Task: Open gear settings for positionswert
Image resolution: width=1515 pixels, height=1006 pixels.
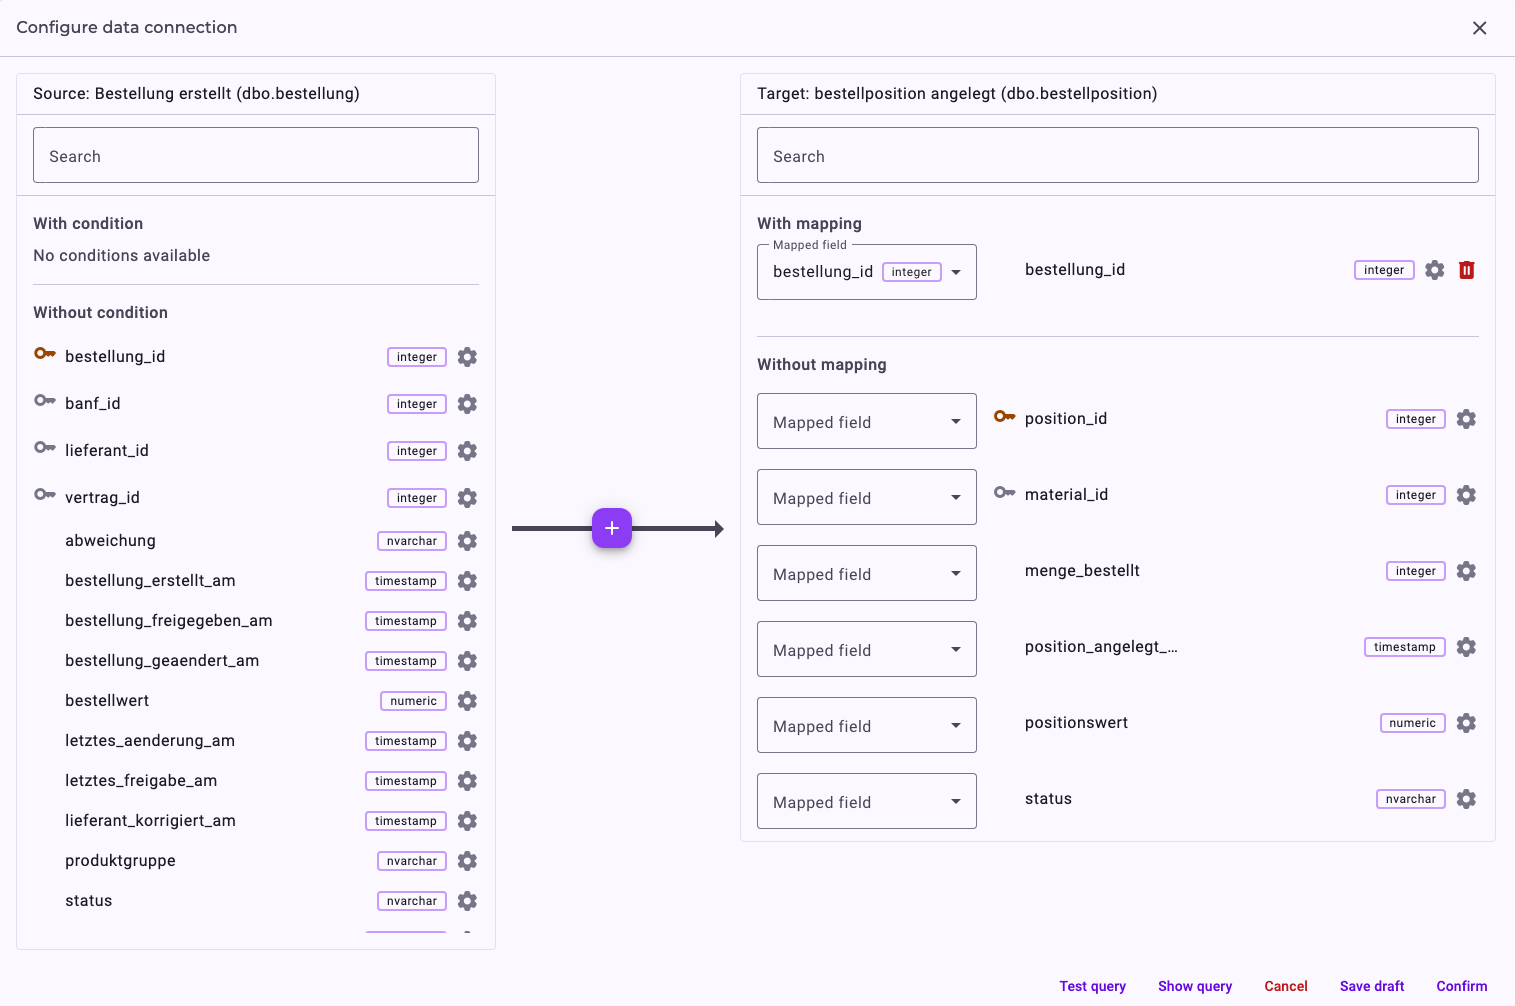Action: (1466, 723)
